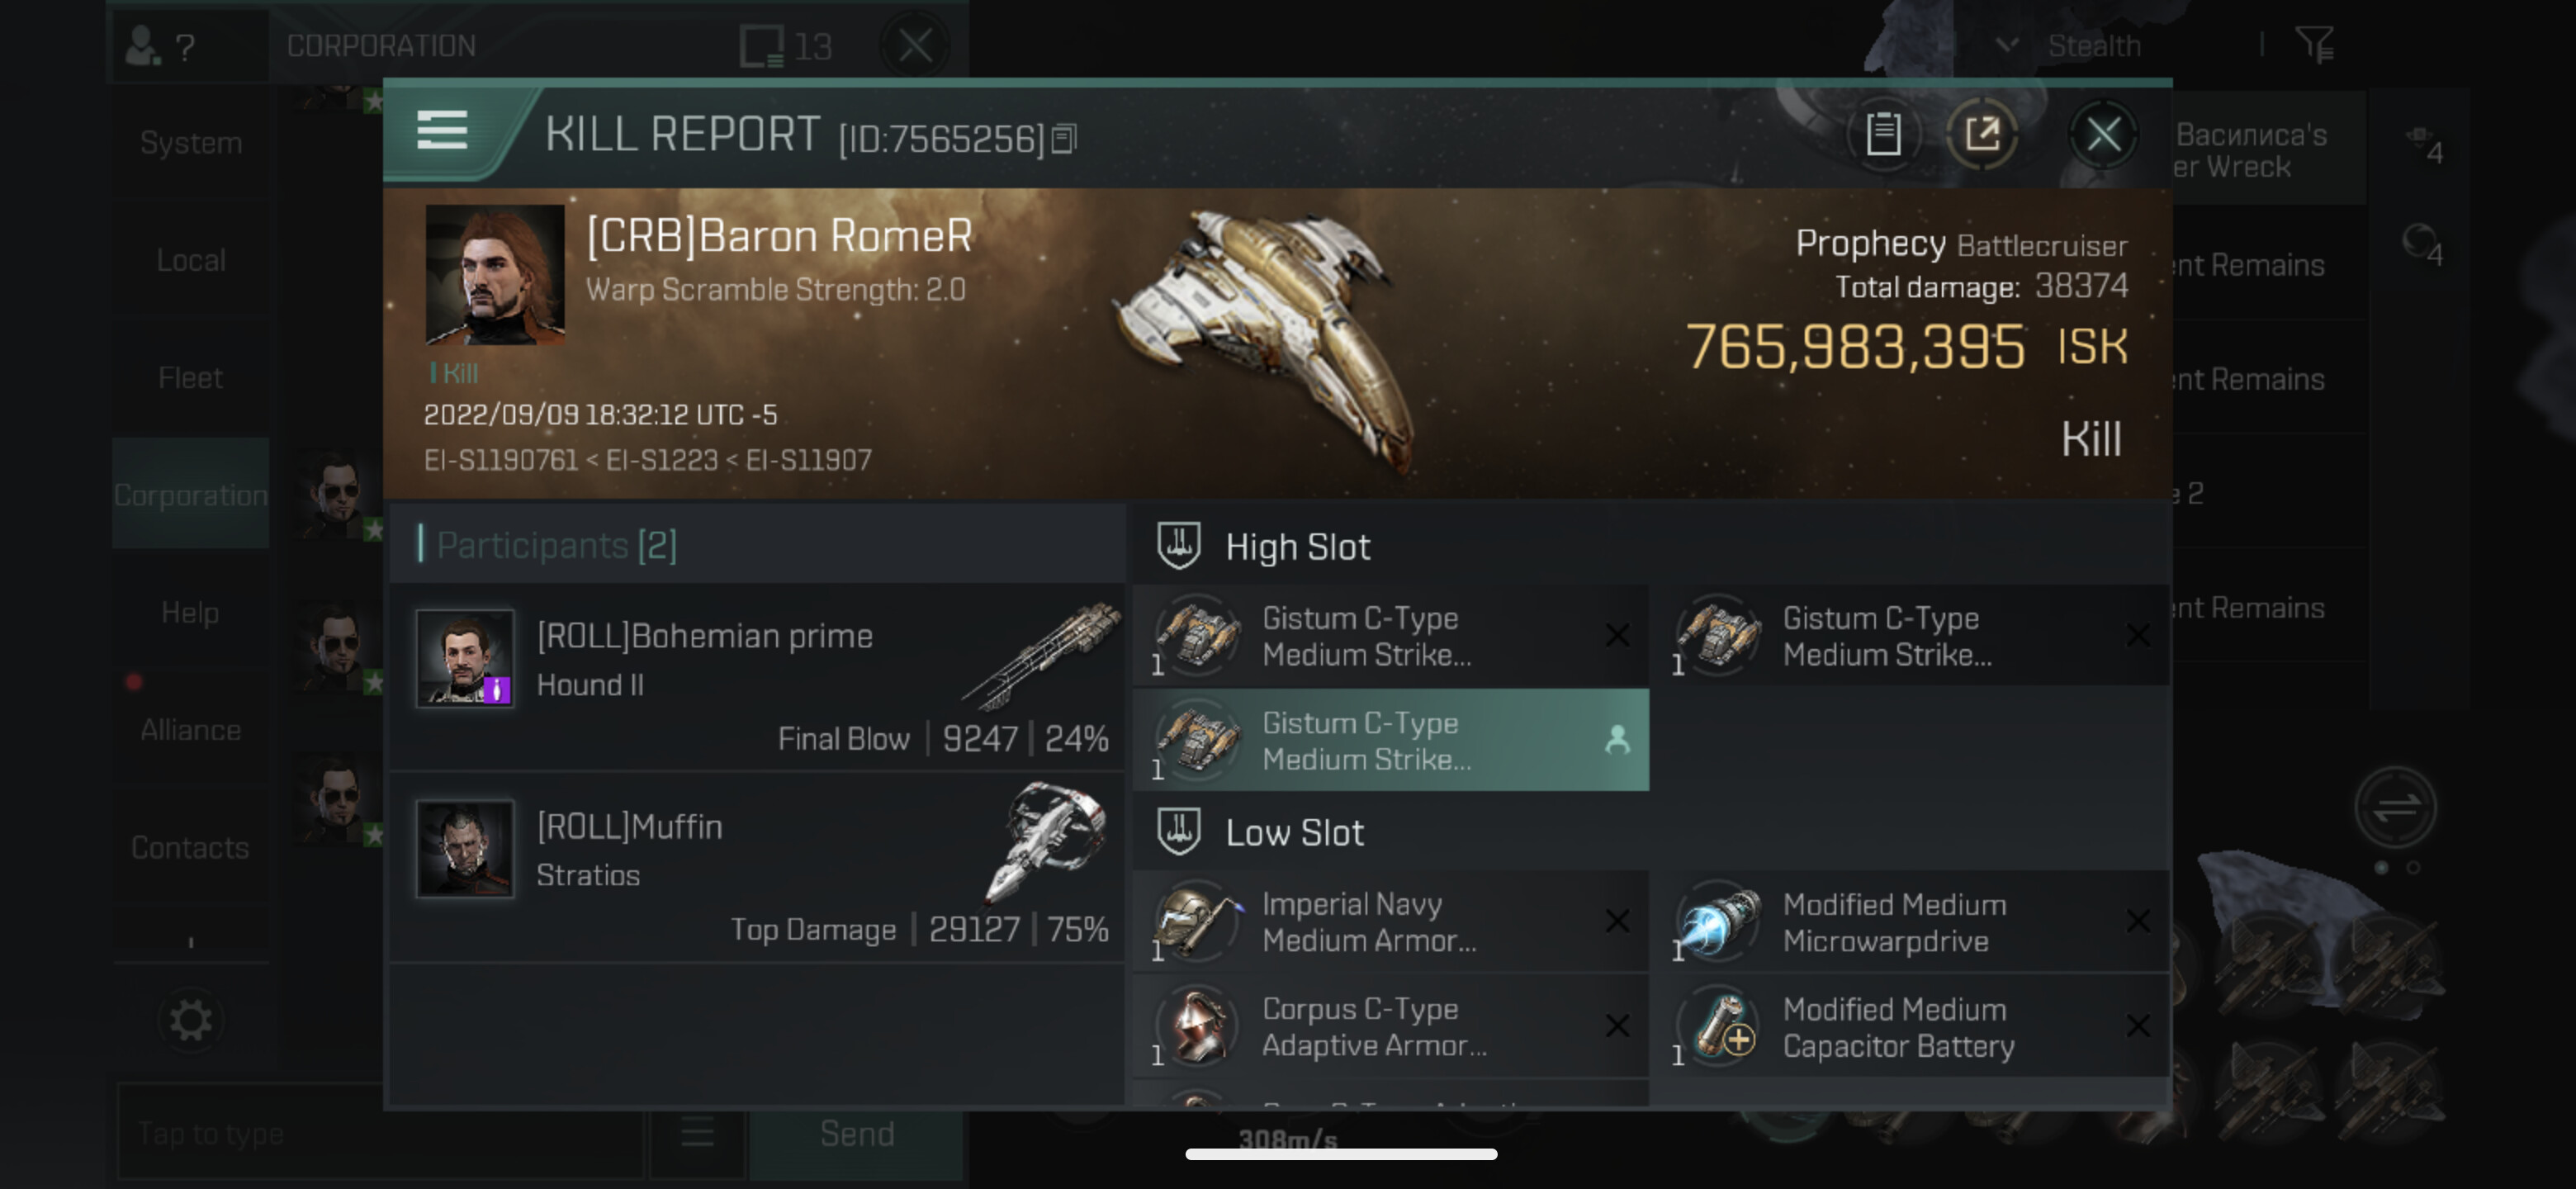The height and width of the screenshot is (1189, 2576).
Task: Copy the kill report ID
Action: click(x=1064, y=138)
